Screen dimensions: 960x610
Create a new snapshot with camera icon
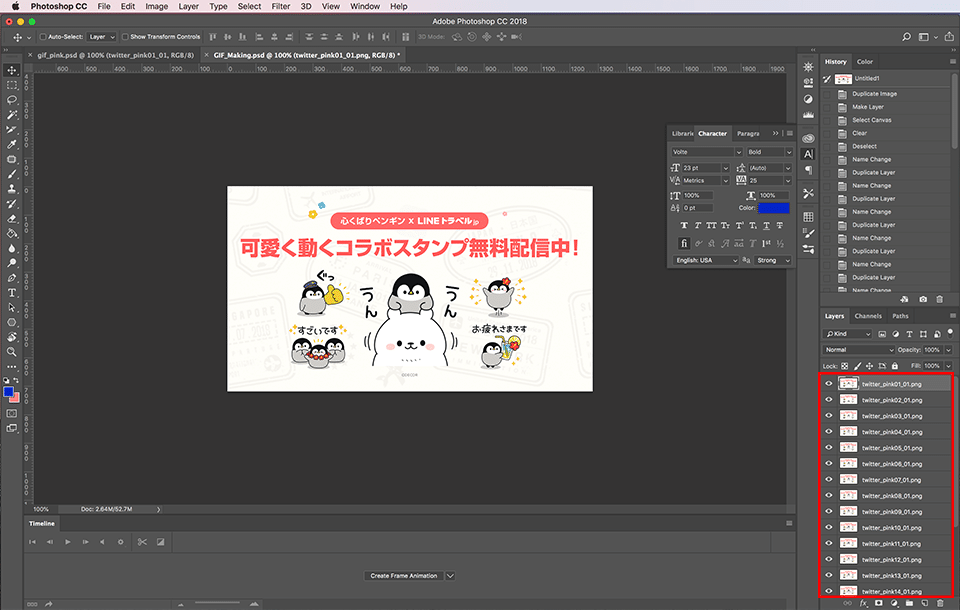pyautogui.click(x=923, y=299)
